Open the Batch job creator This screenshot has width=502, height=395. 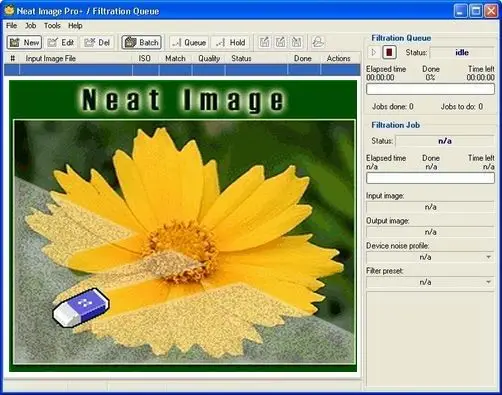click(141, 42)
